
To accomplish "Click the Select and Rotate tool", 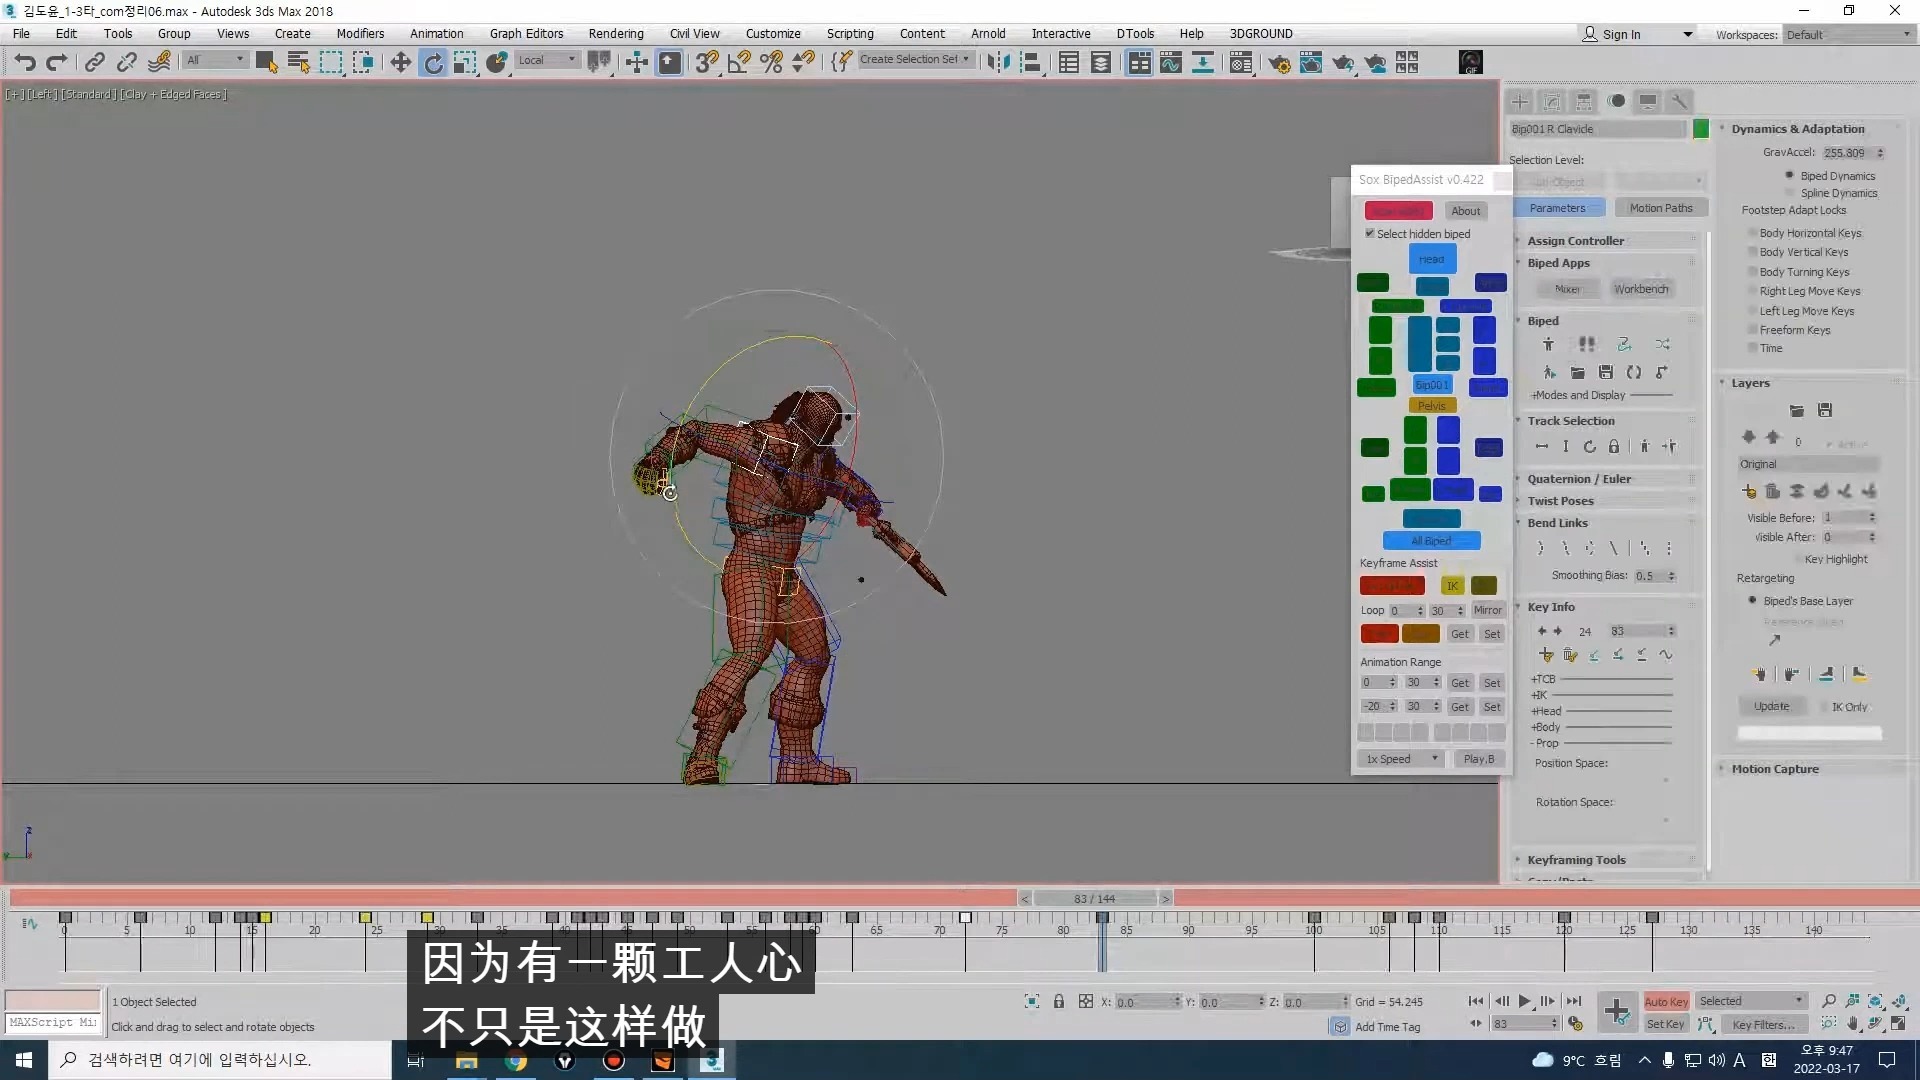I will click(433, 63).
